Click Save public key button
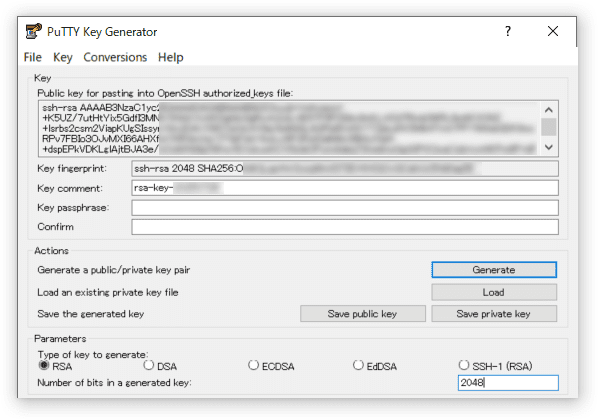This screenshot has height=420, width=598. [363, 314]
